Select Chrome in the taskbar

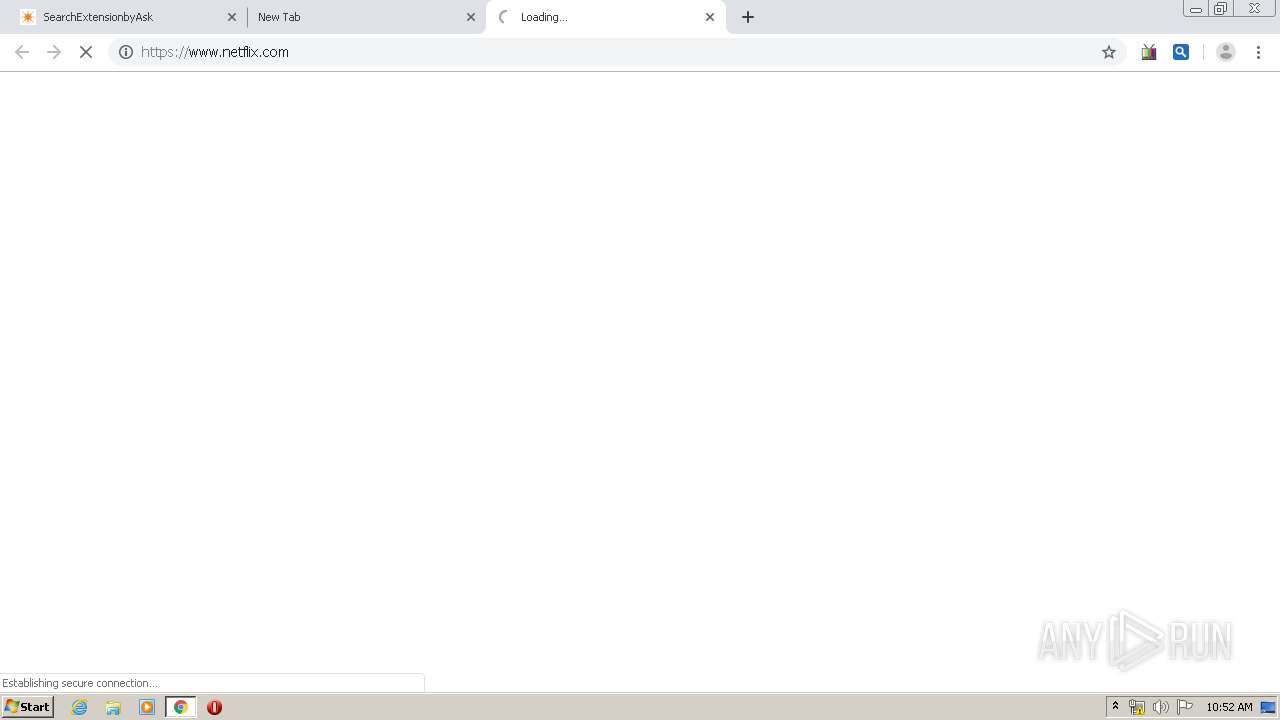pyautogui.click(x=181, y=707)
